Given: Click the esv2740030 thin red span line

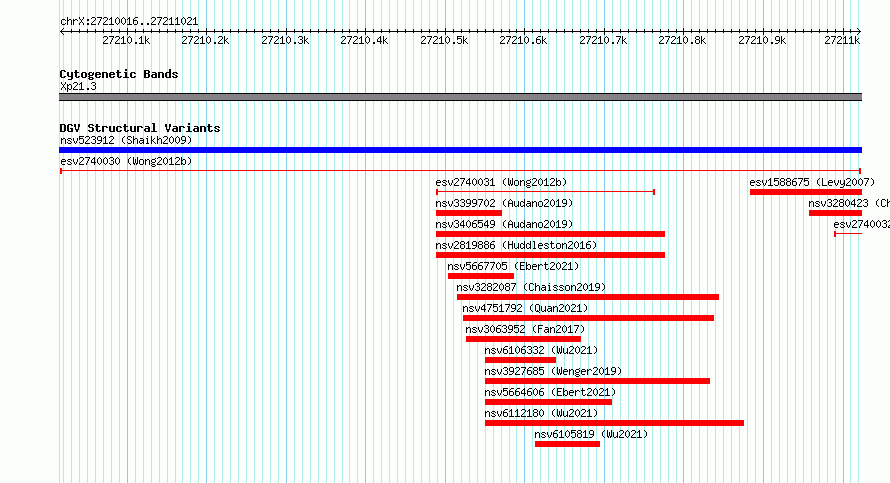Looking at the screenshot, I should [460, 171].
